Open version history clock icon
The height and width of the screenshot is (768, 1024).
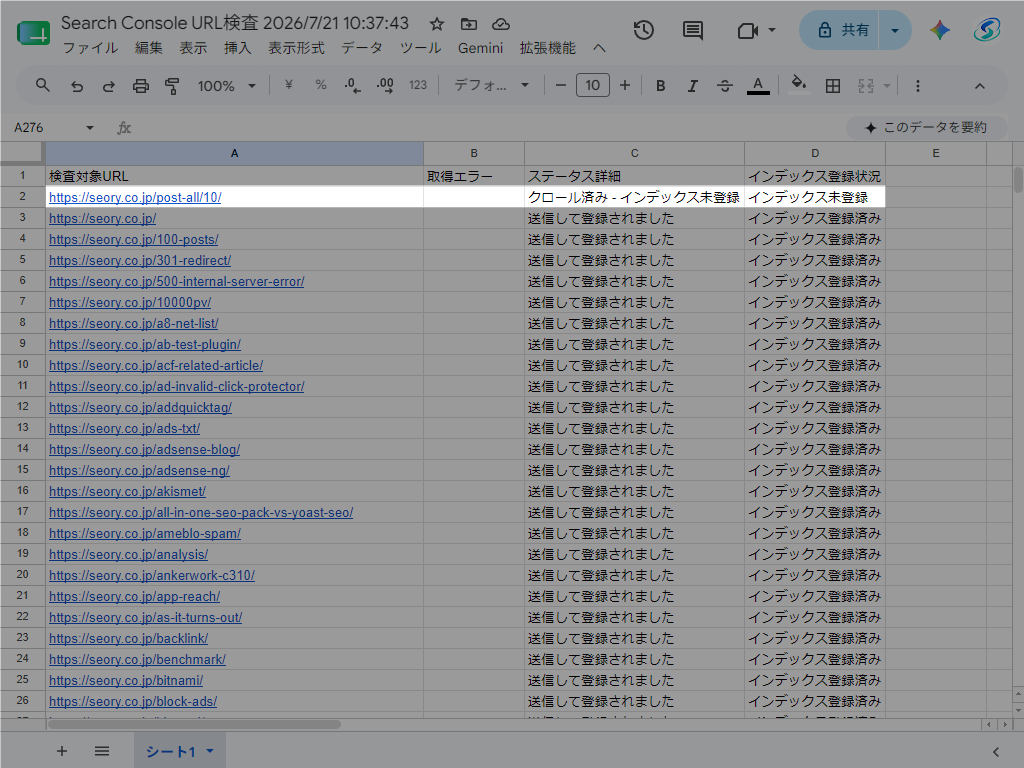point(643,30)
